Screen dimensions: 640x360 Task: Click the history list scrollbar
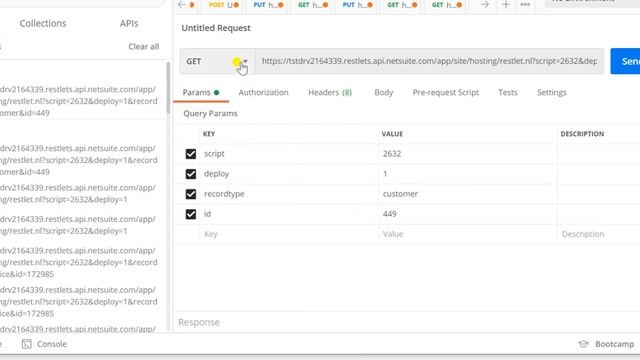click(168, 88)
